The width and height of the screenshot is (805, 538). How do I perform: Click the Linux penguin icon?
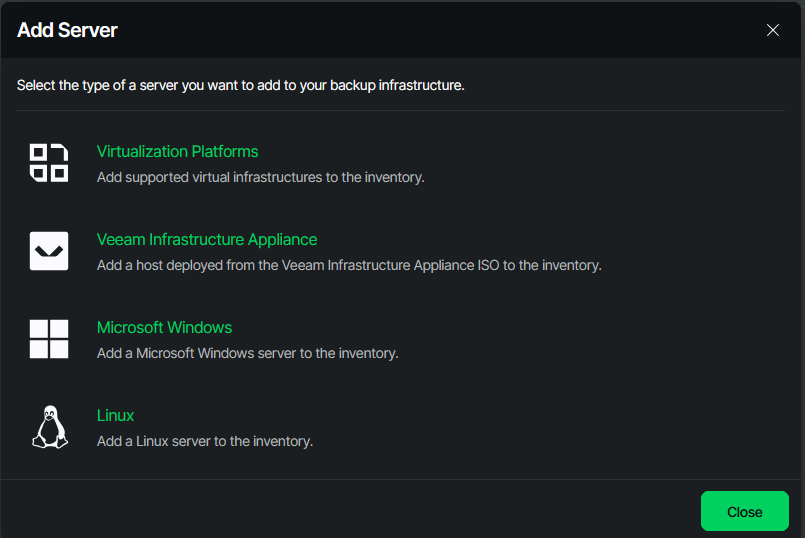pyautogui.click(x=48, y=427)
